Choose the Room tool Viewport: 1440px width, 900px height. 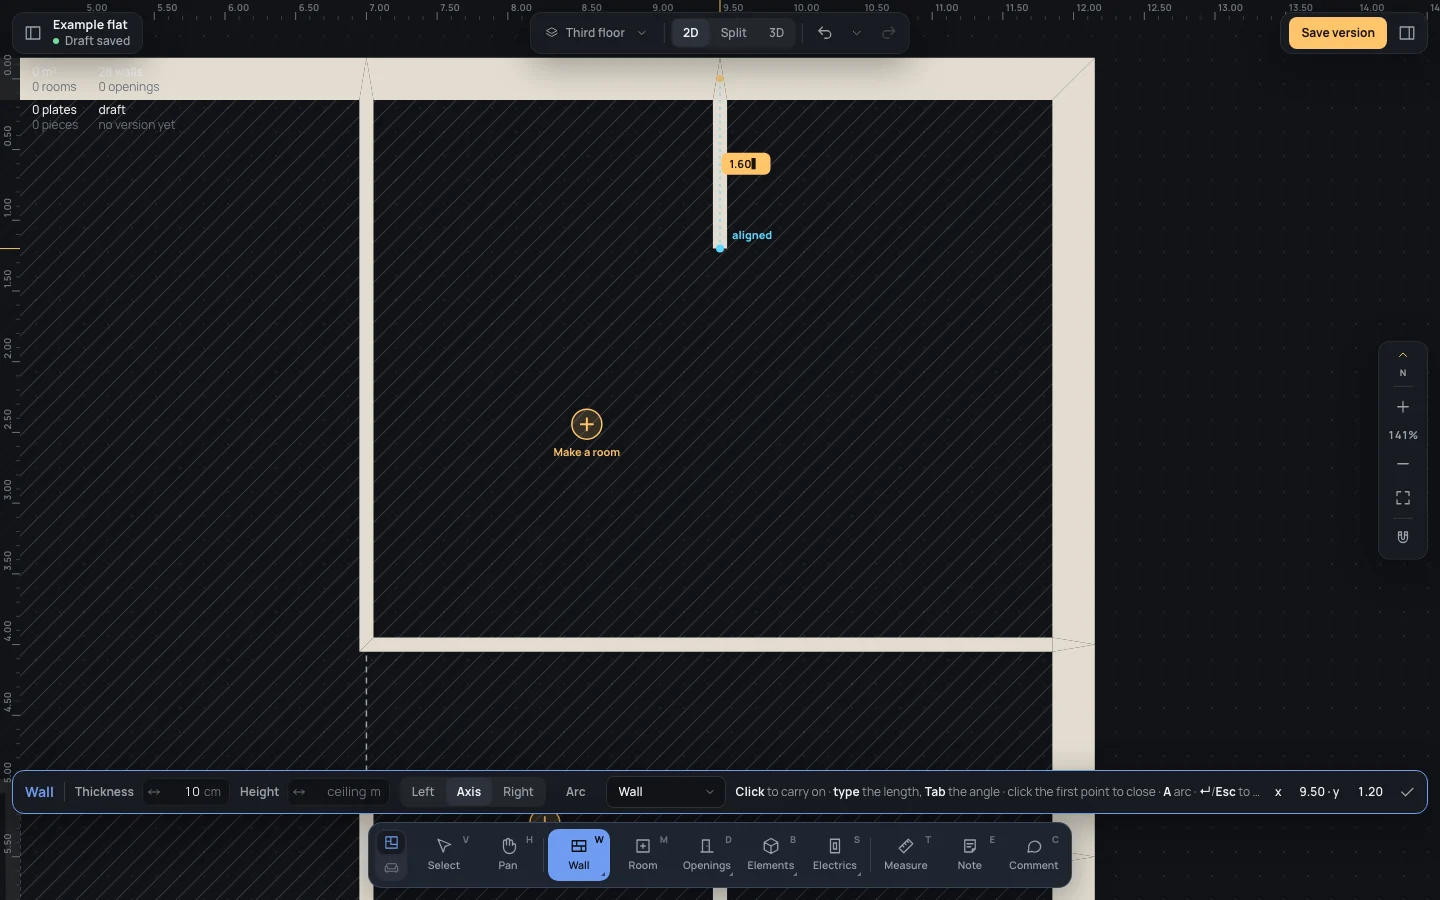[x=643, y=855]
